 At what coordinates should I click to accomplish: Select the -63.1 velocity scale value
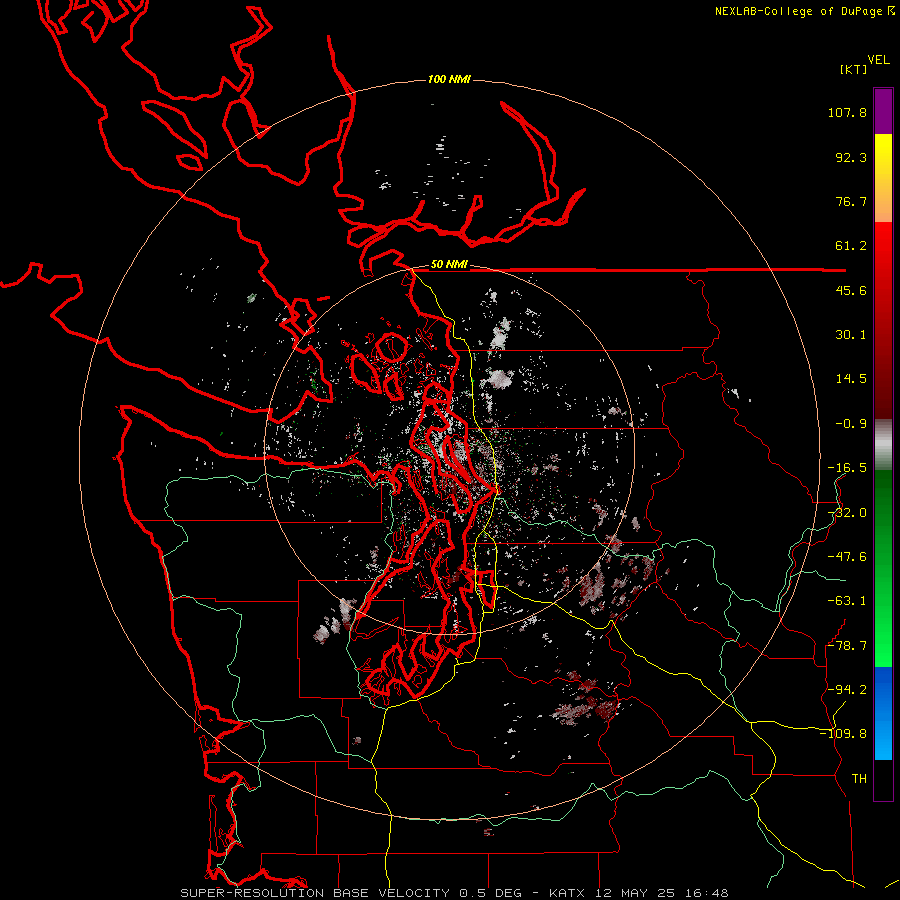click(847, 601)
